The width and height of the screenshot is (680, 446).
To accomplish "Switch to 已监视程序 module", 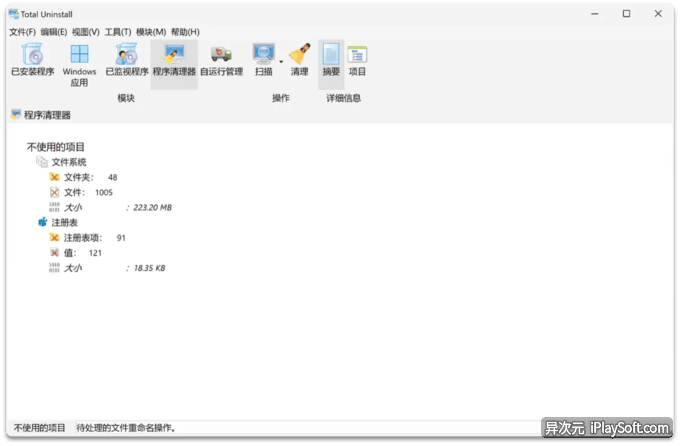I will point(127,60).
